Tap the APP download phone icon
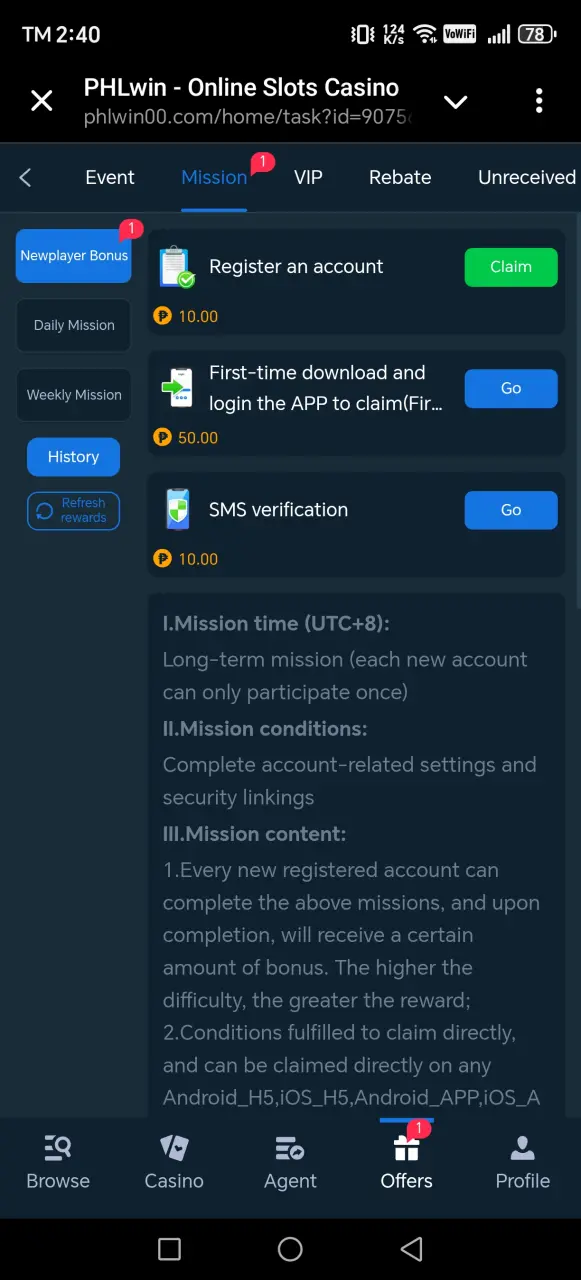 (x=177, y=388)
